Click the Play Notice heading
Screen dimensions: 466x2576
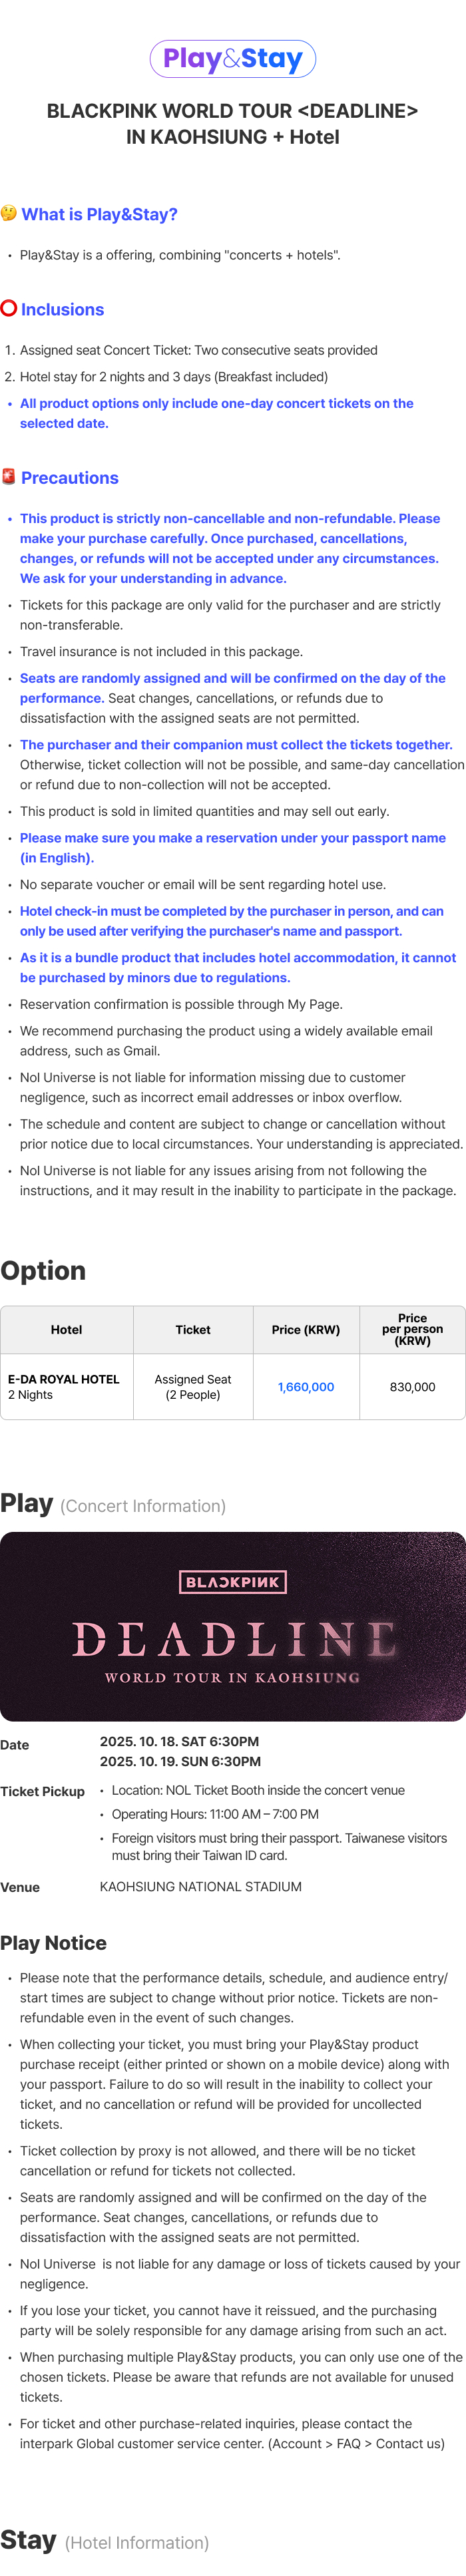tap(54, 1942)
